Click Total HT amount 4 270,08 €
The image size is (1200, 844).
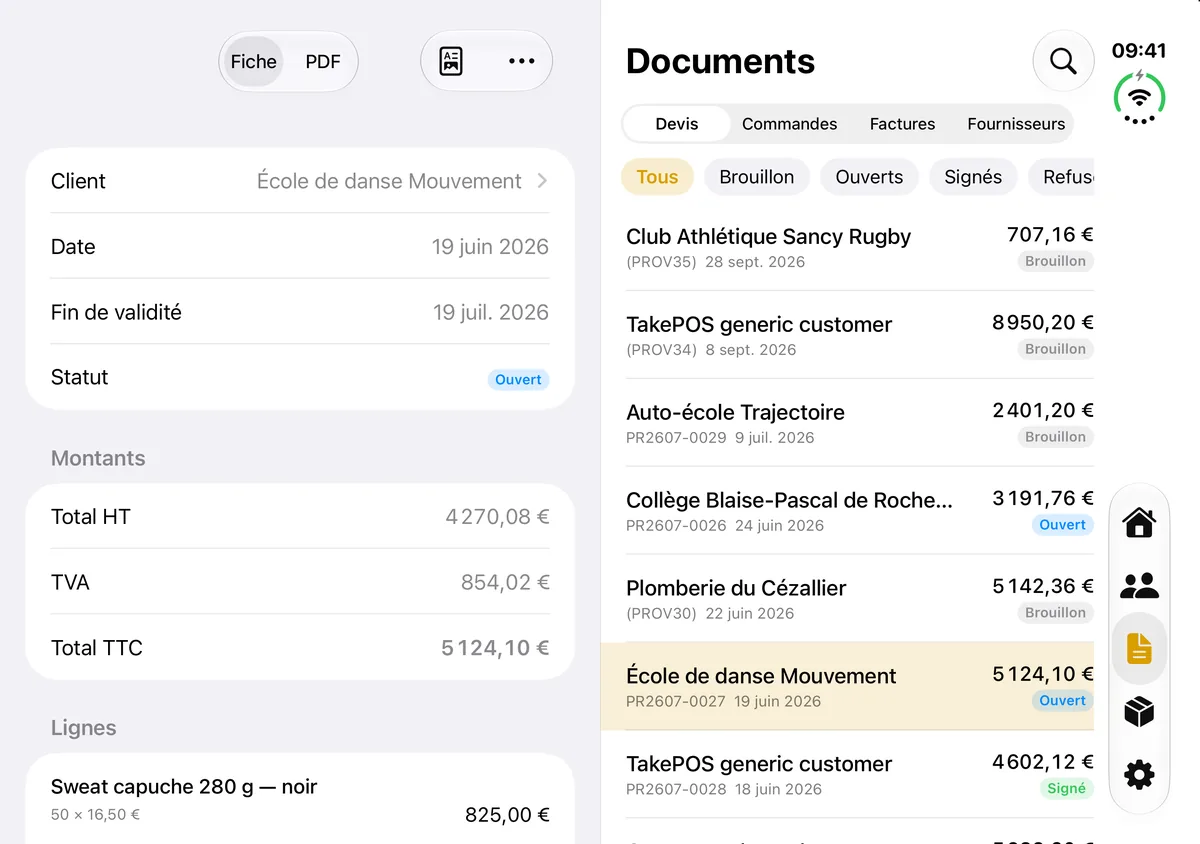tap(497, 517)
